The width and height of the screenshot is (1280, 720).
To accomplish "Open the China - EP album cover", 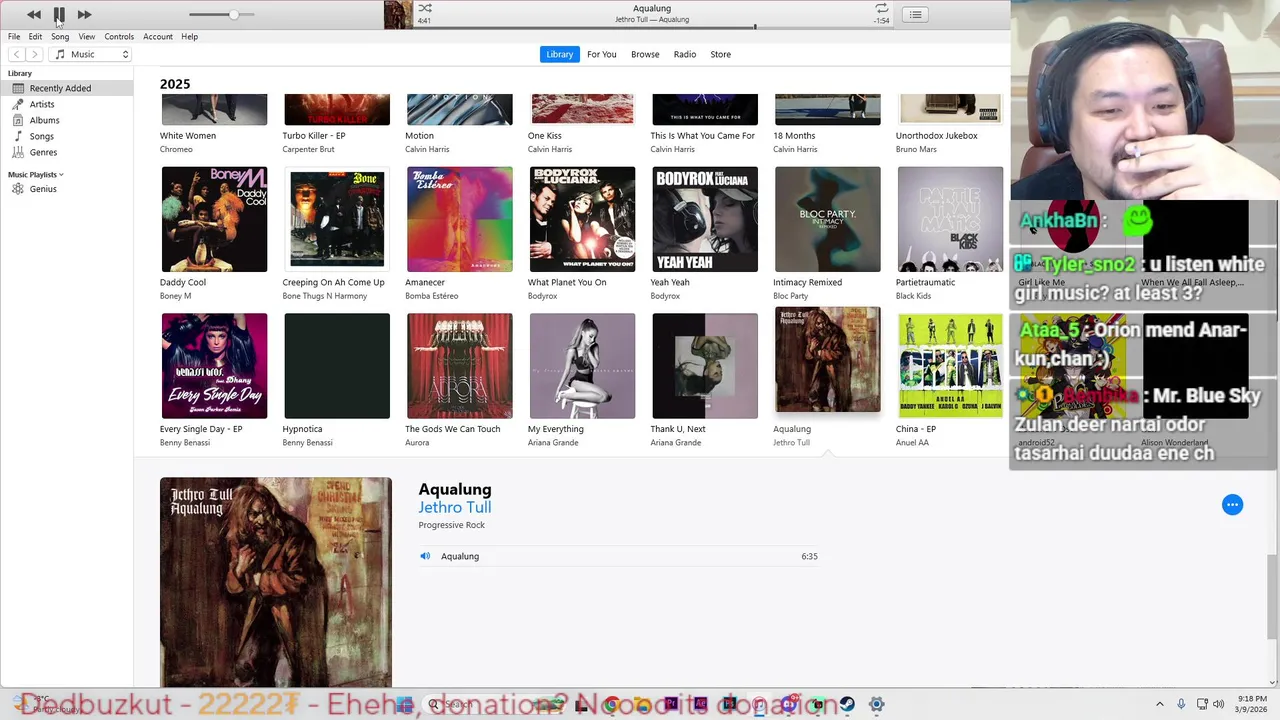I will tap(950, 366).
